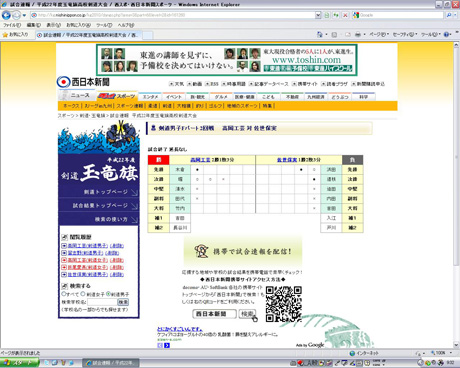
Task: Open the ファイル menu
Action: click(12, 25)
